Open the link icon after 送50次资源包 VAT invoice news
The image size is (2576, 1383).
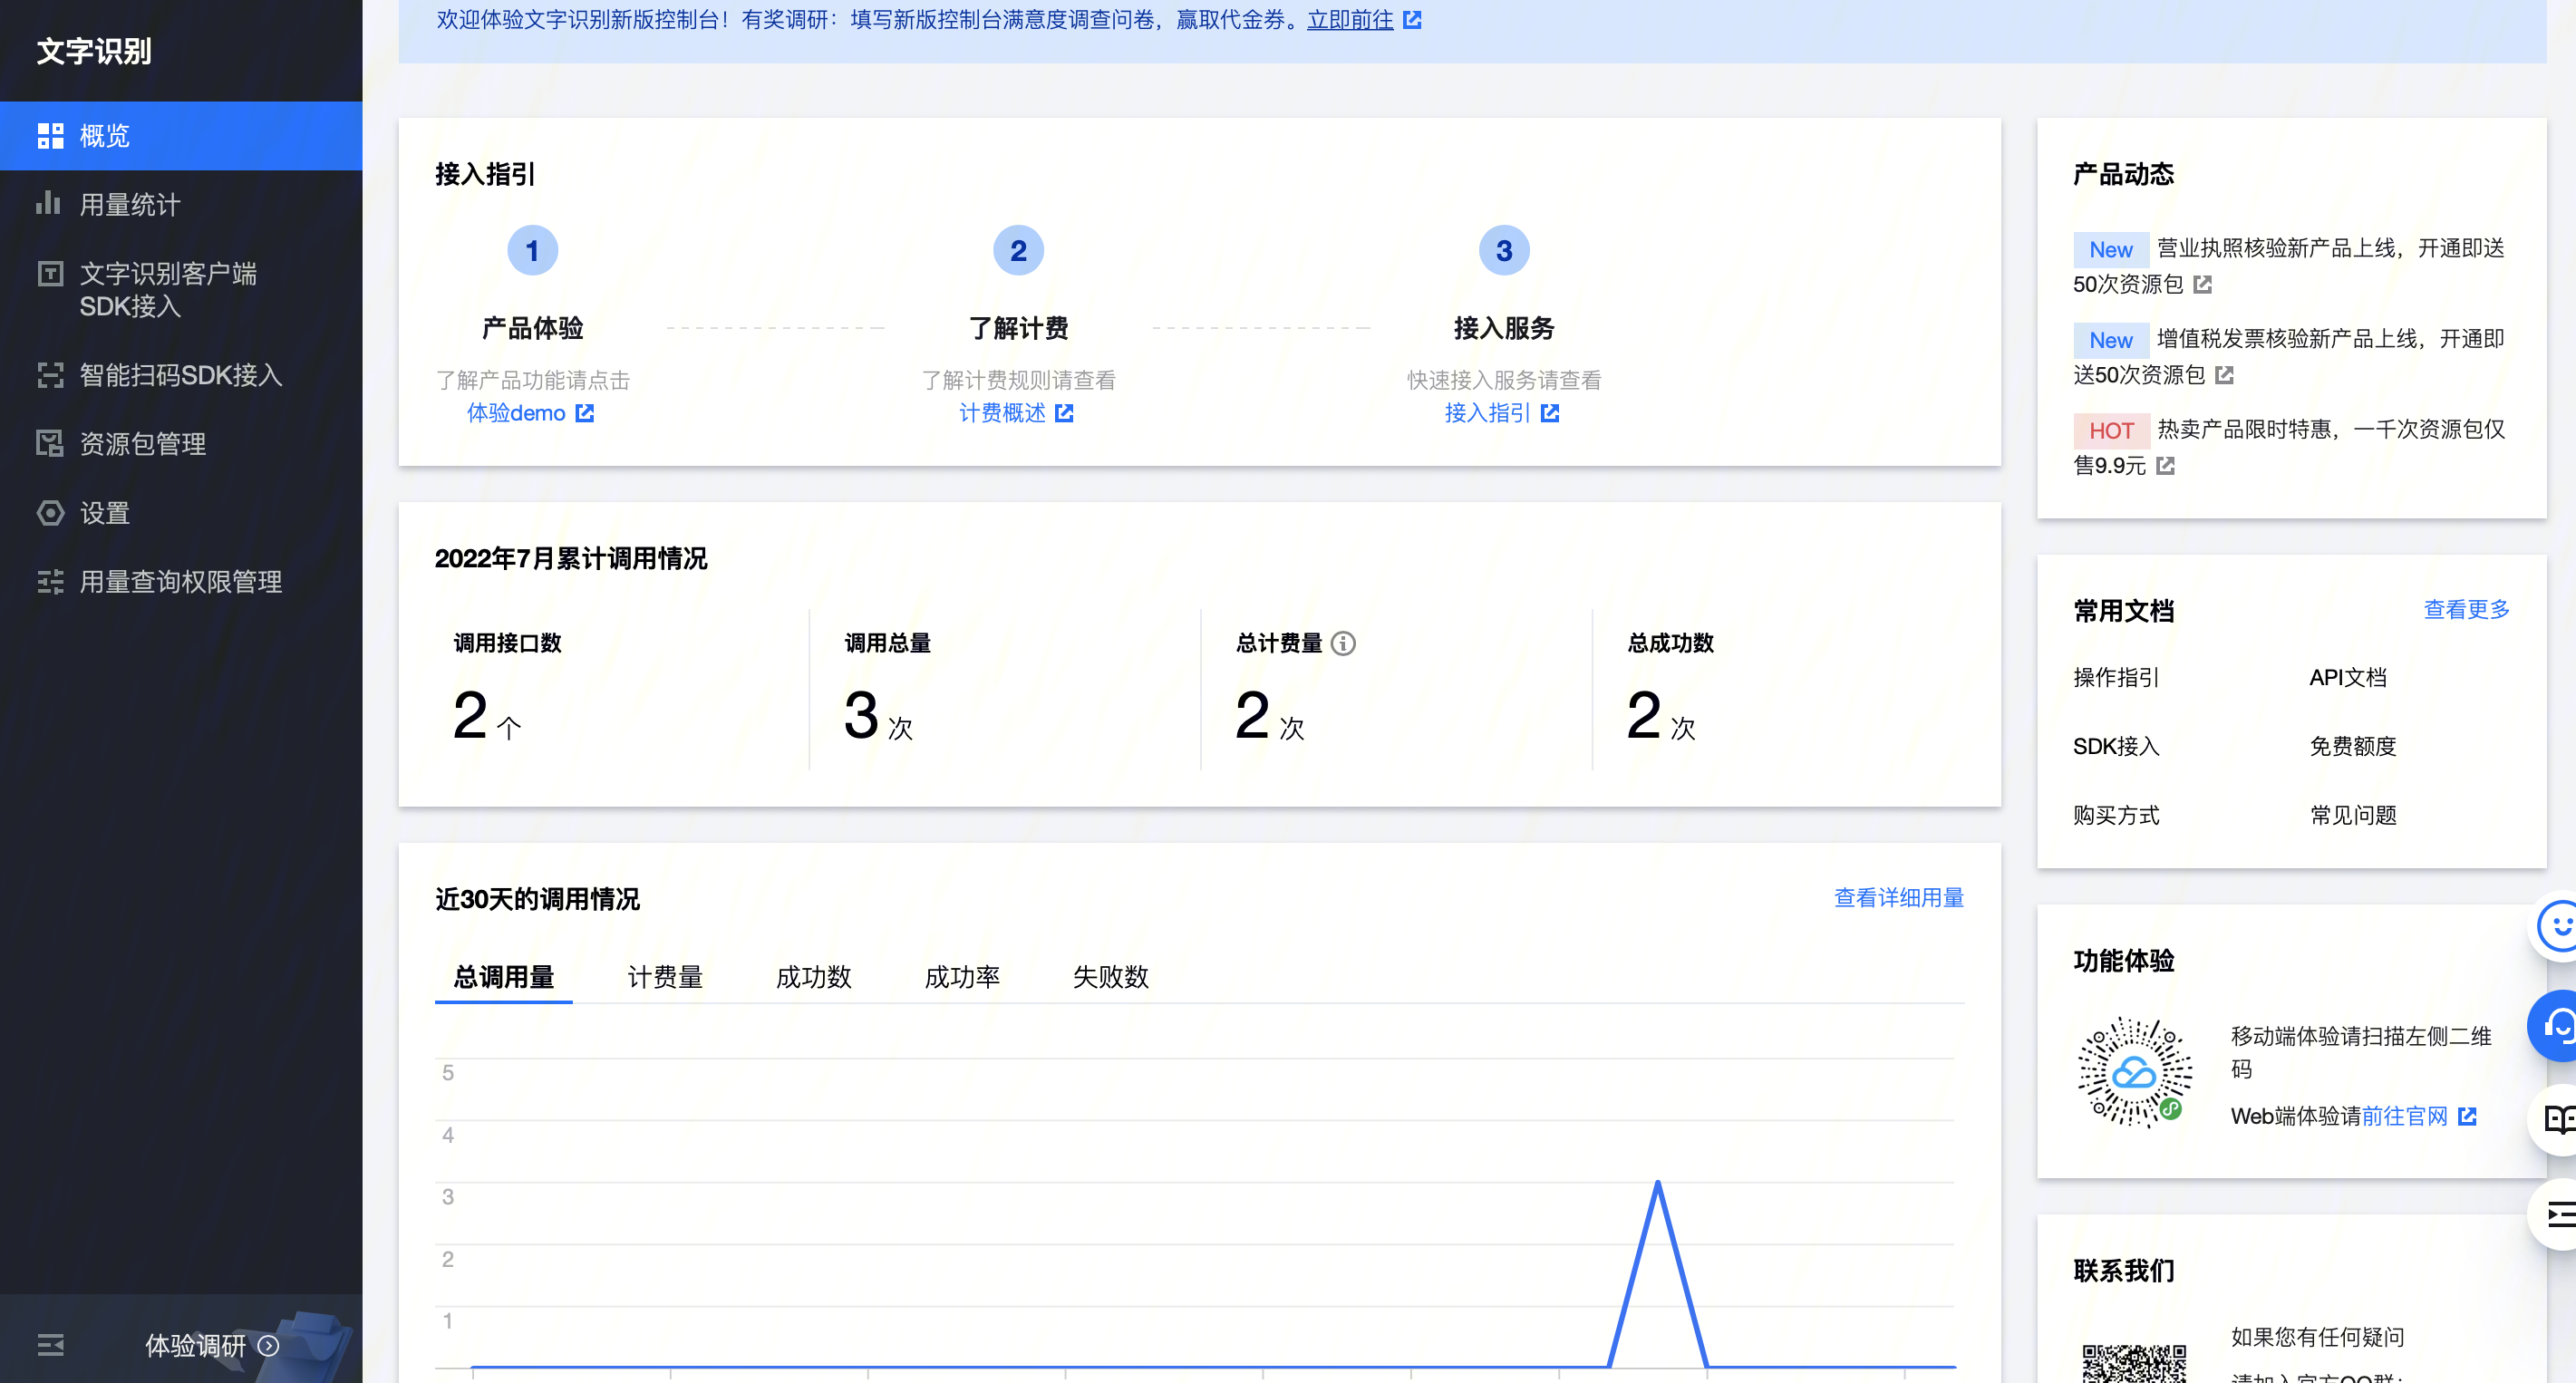pos(2225,375)
